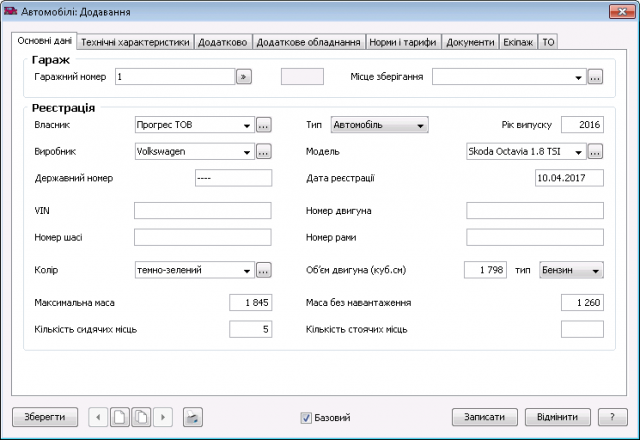
Task: Expand the Колір dropdown list
Action: pyautogui.click(x=246, y=269)
